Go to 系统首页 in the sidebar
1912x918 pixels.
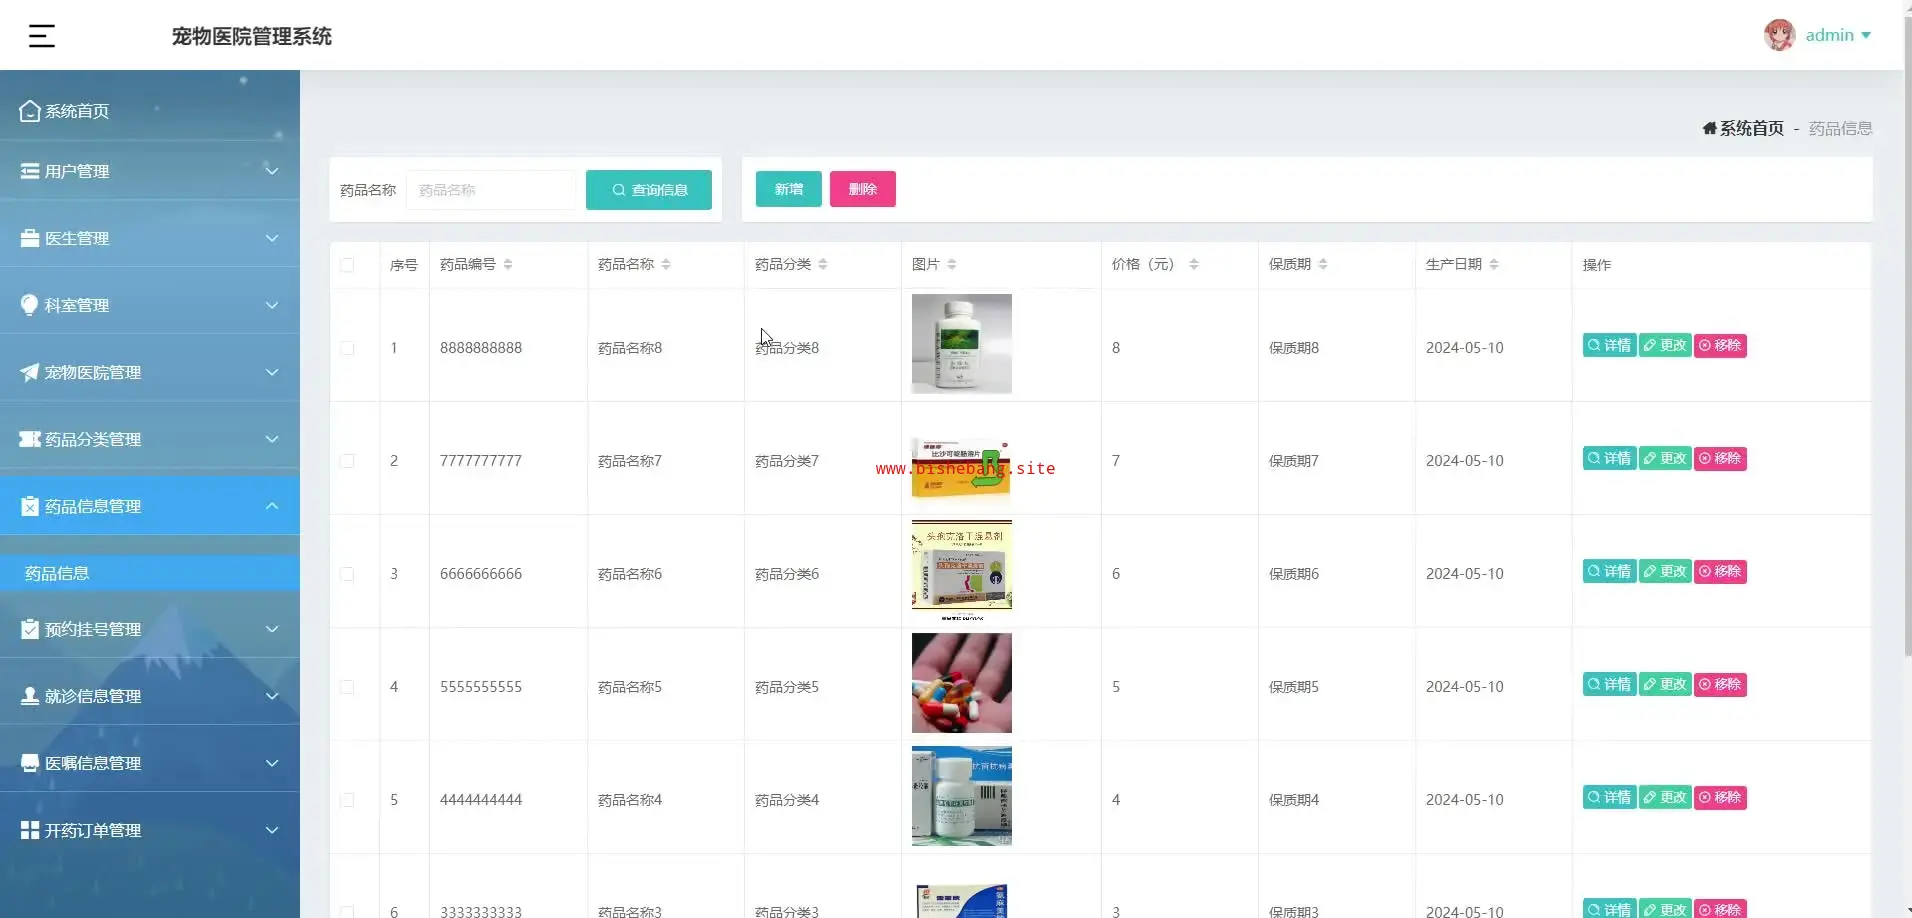pyautogui.click(x=77, y=111)
